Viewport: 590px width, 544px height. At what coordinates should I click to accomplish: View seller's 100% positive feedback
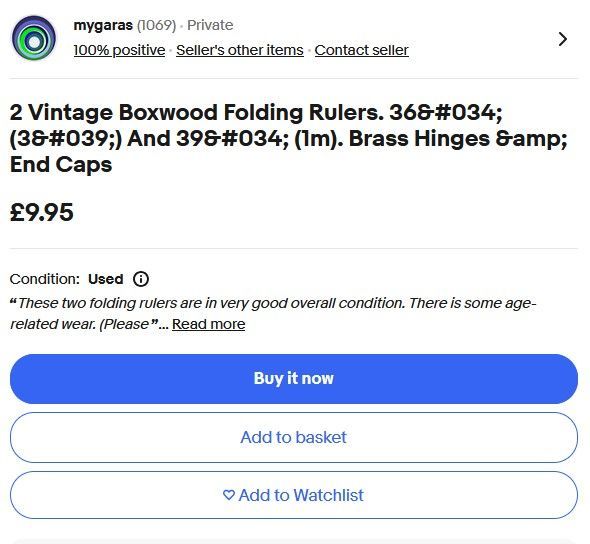pyautogui.click(x=119, y=50)
